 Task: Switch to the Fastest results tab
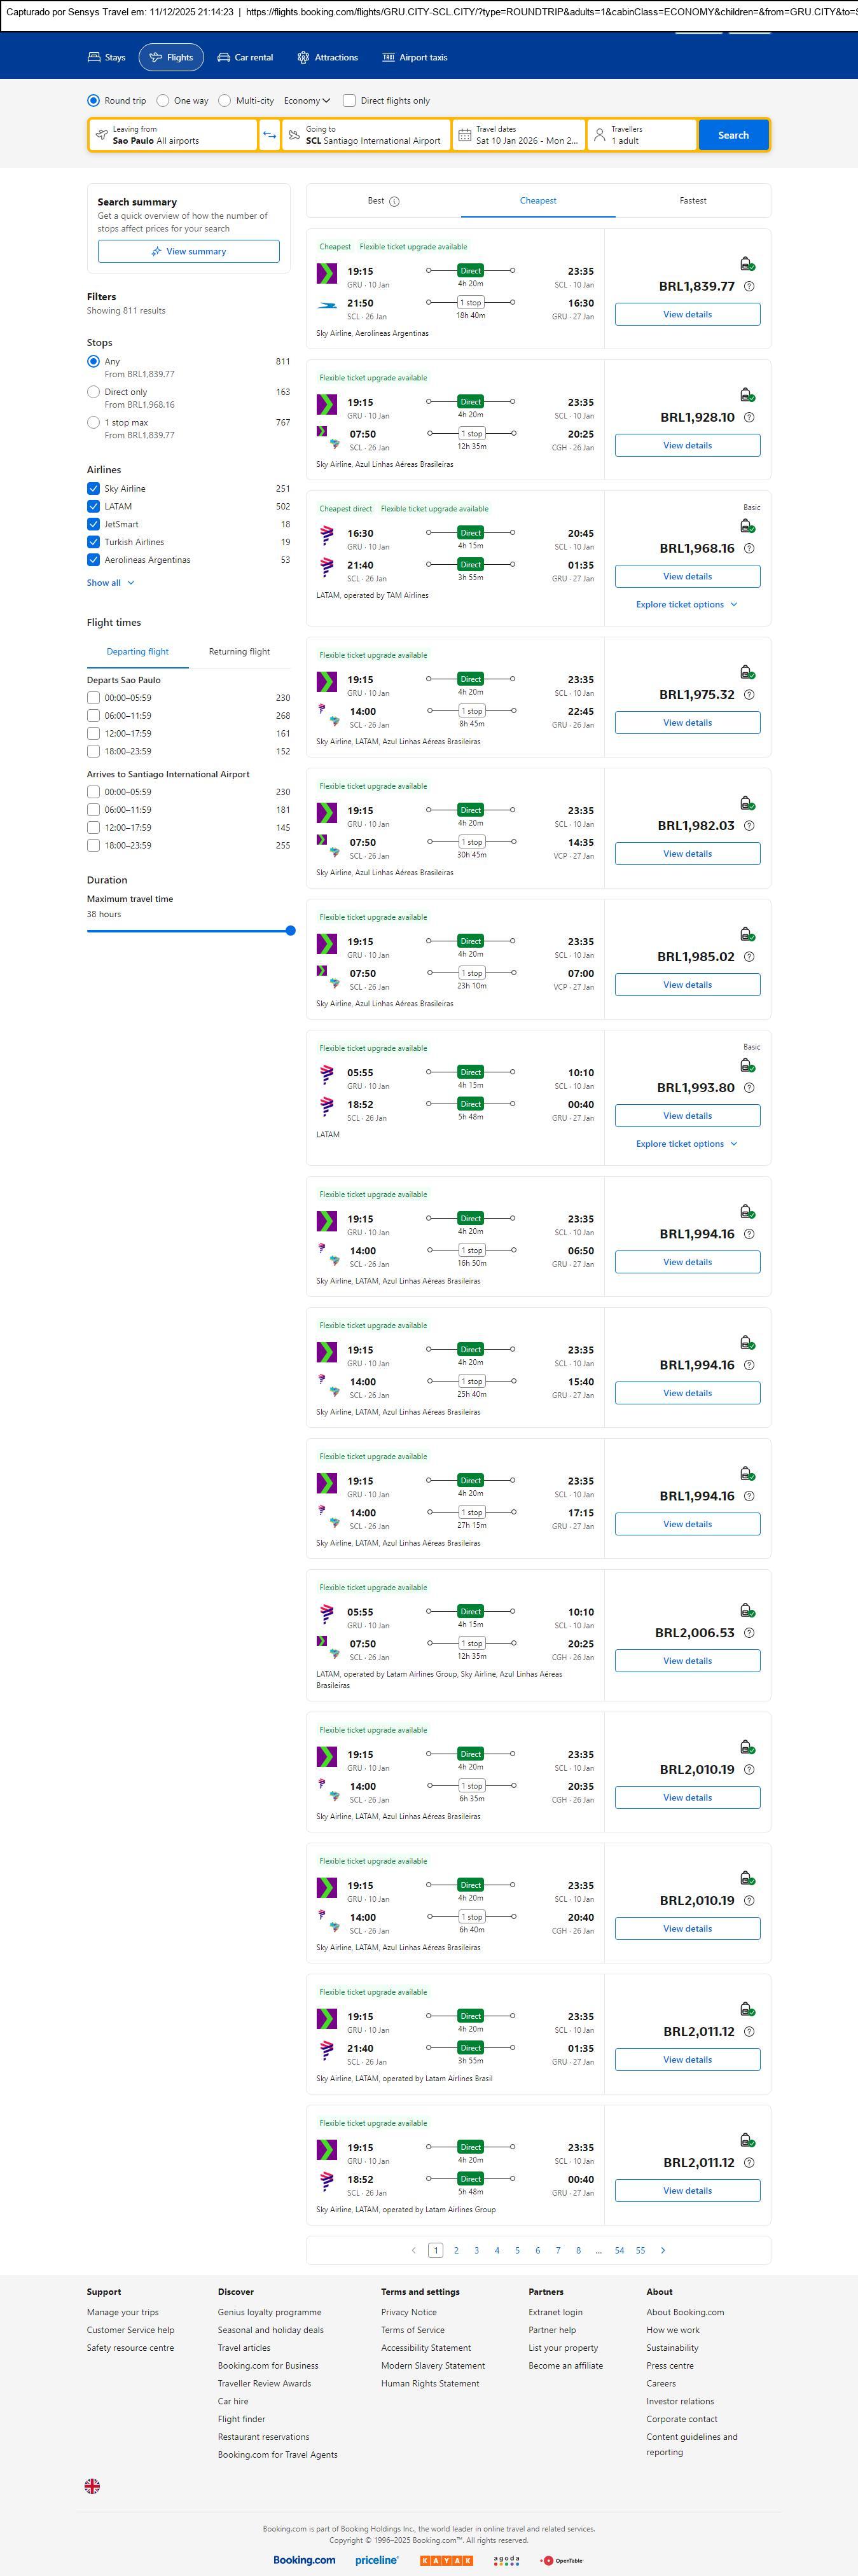[693, 201]
